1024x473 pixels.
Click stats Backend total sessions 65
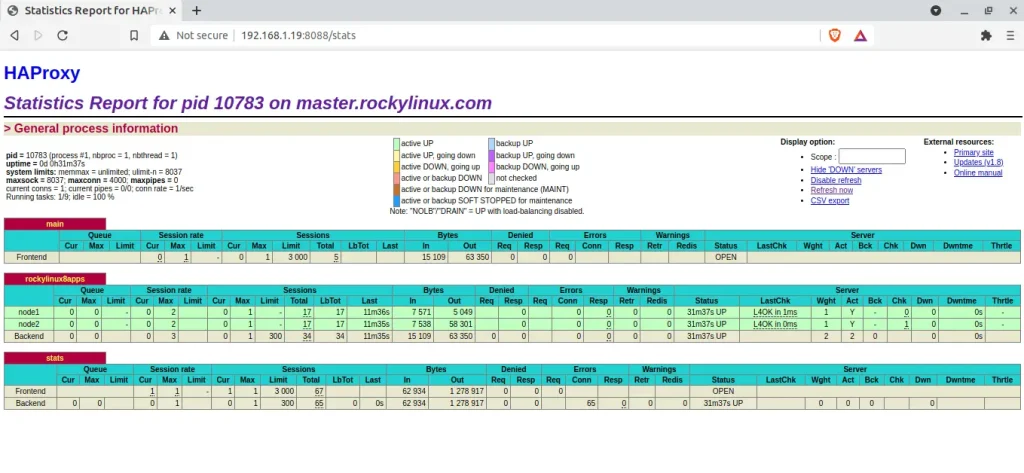click(x=319, y=403)
